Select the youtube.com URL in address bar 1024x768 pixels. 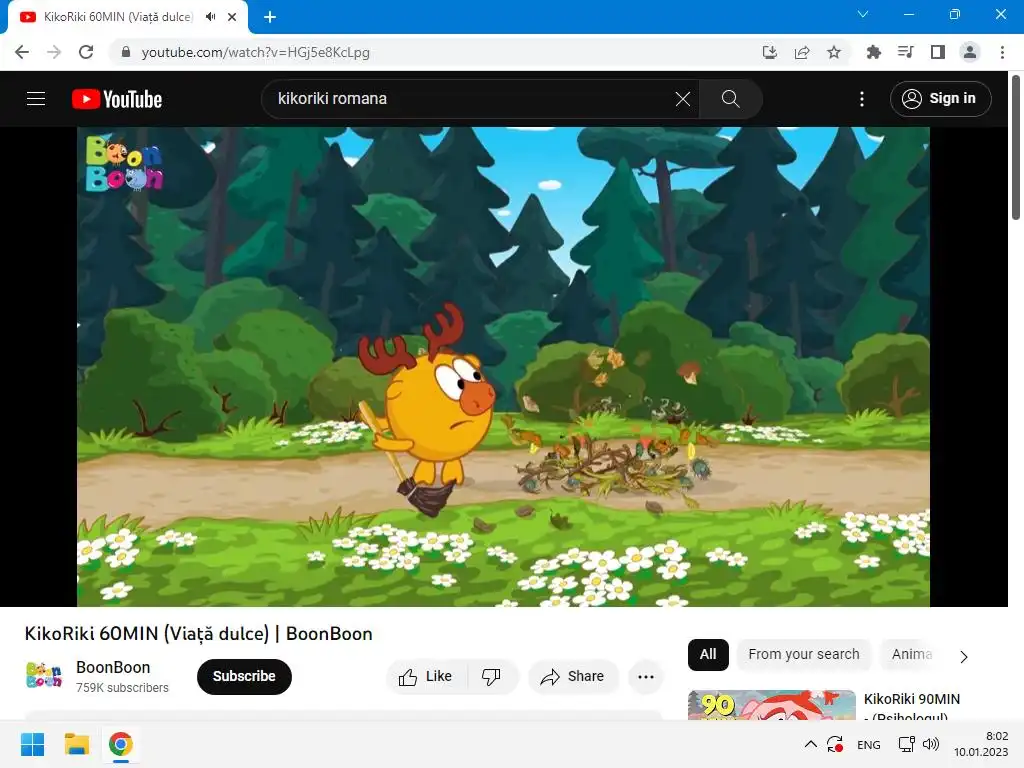[x=255, y=52]
